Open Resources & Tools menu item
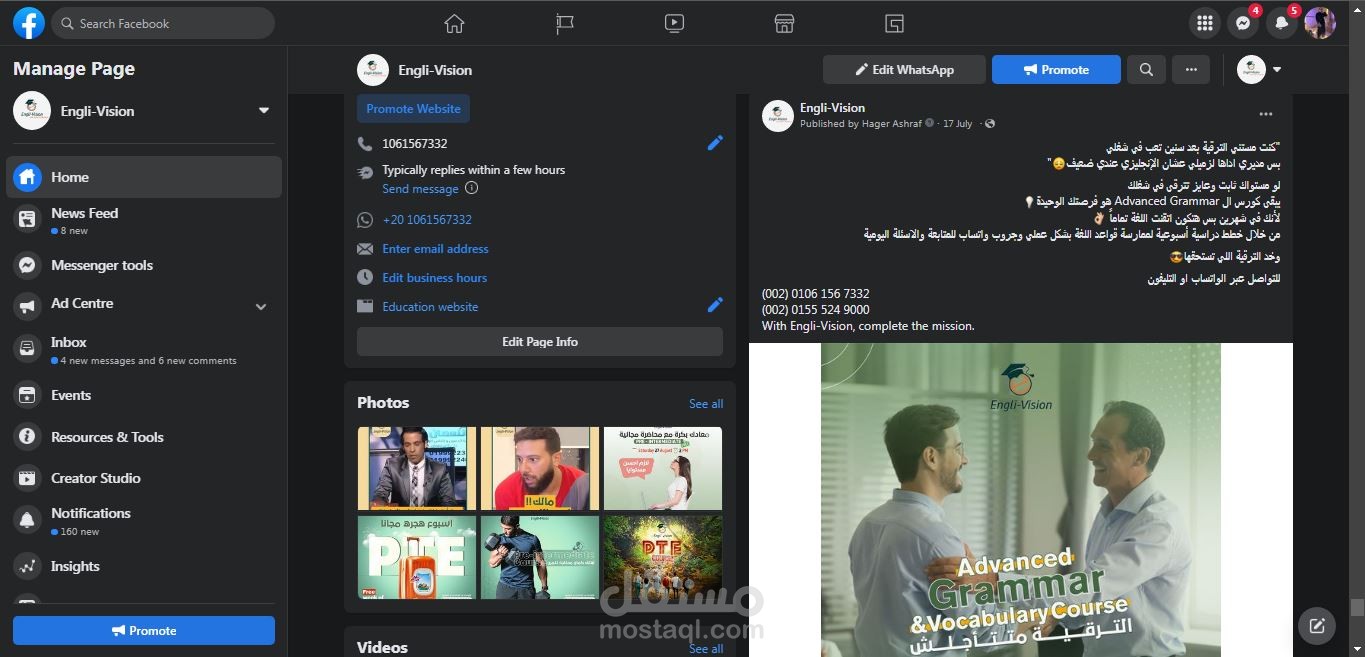Image resolution: width=1365 pixels, height=657 pixels. point(144,437)
